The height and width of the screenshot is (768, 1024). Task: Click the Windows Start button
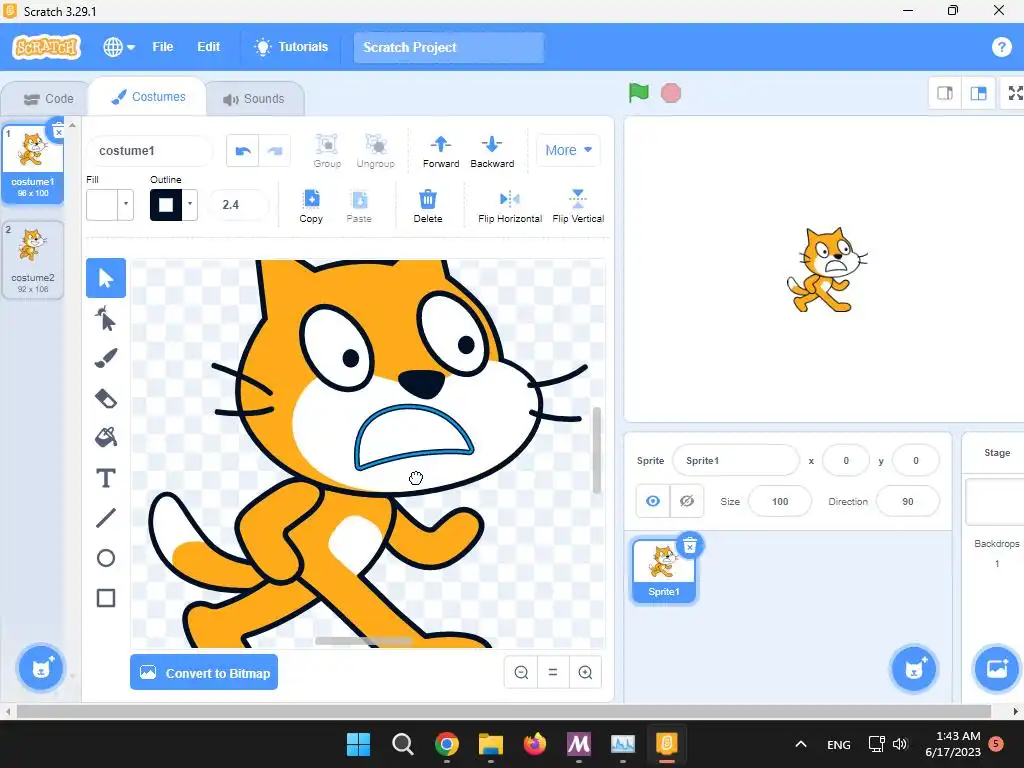pyautogui.click(x=359, y=744)
